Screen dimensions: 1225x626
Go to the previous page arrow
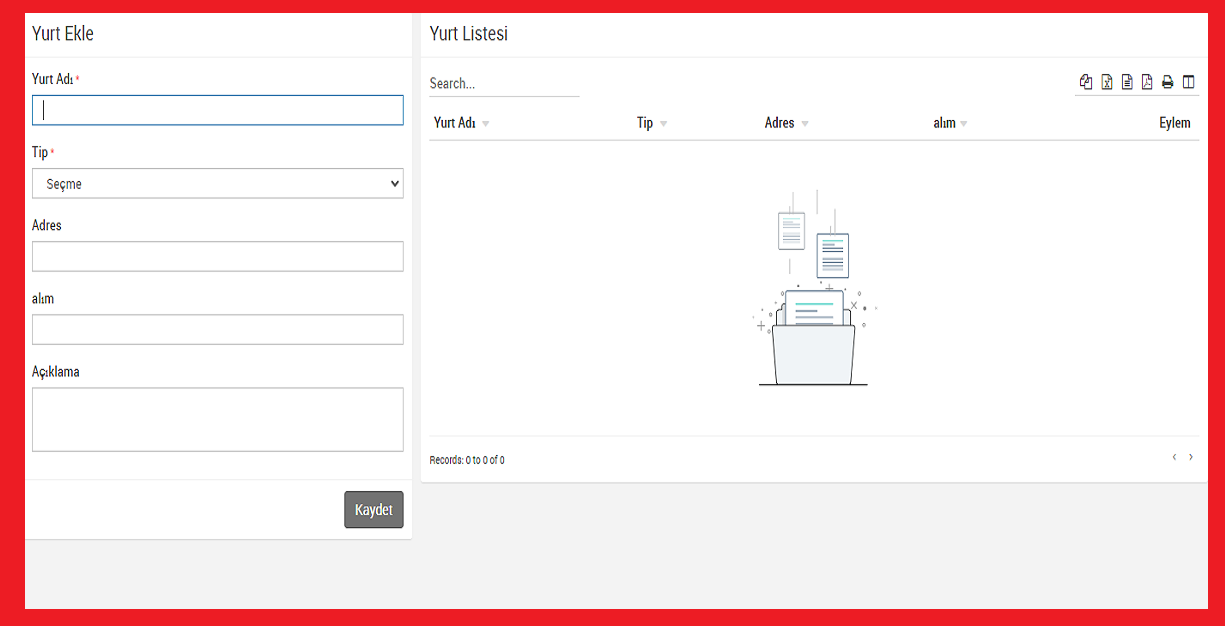coord(1174,457)
